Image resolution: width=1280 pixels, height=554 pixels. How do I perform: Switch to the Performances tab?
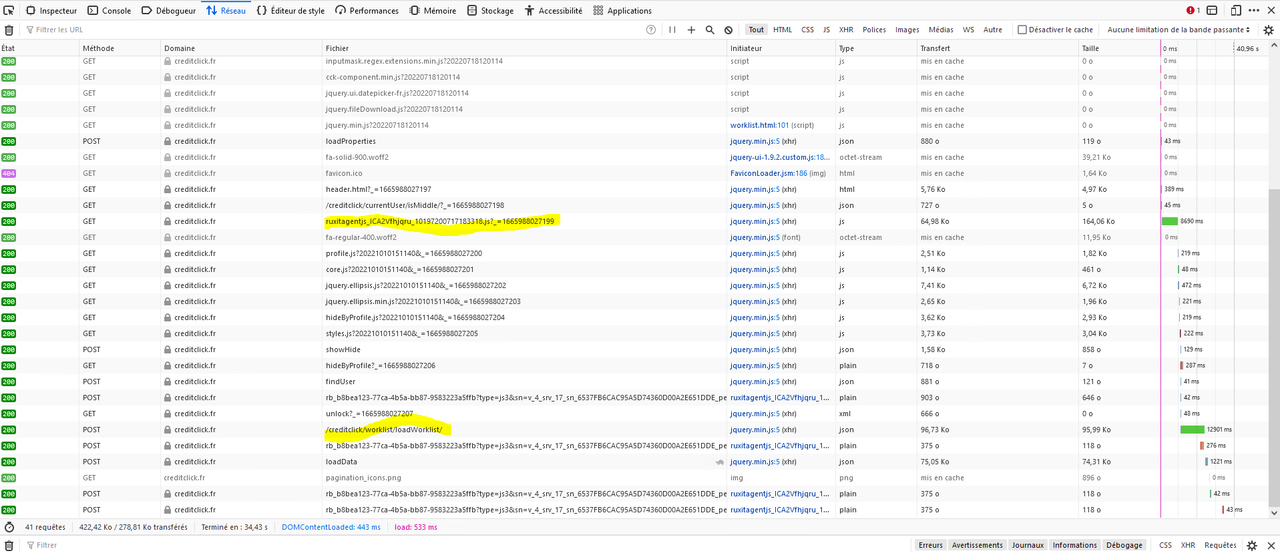tap(366, 10)
